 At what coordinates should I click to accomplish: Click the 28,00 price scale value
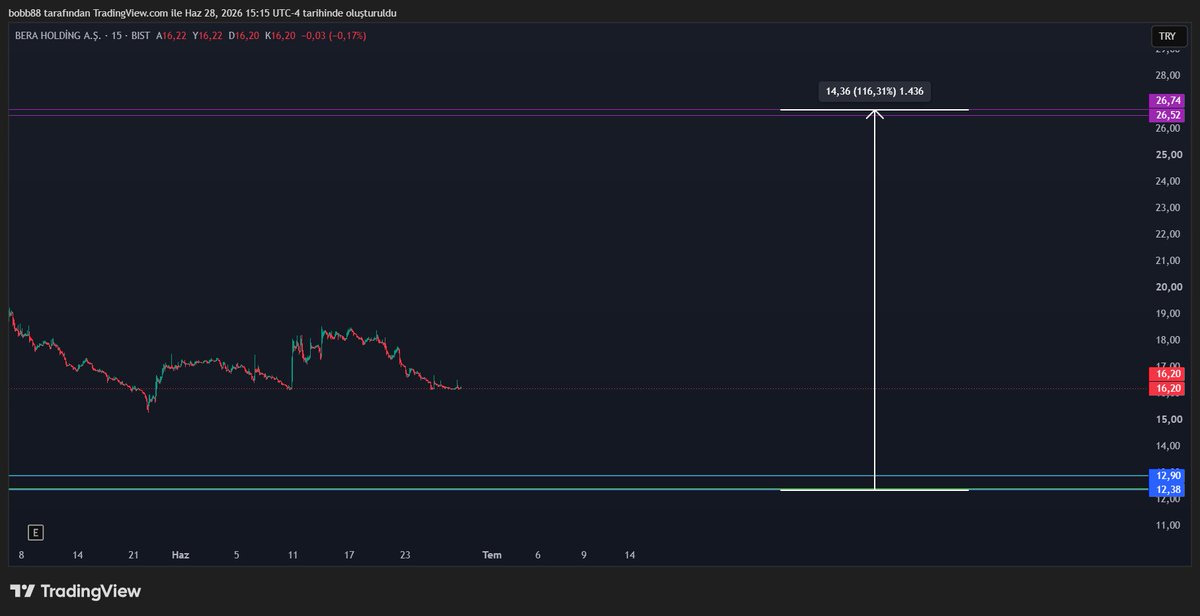[x=1169, y=75]
